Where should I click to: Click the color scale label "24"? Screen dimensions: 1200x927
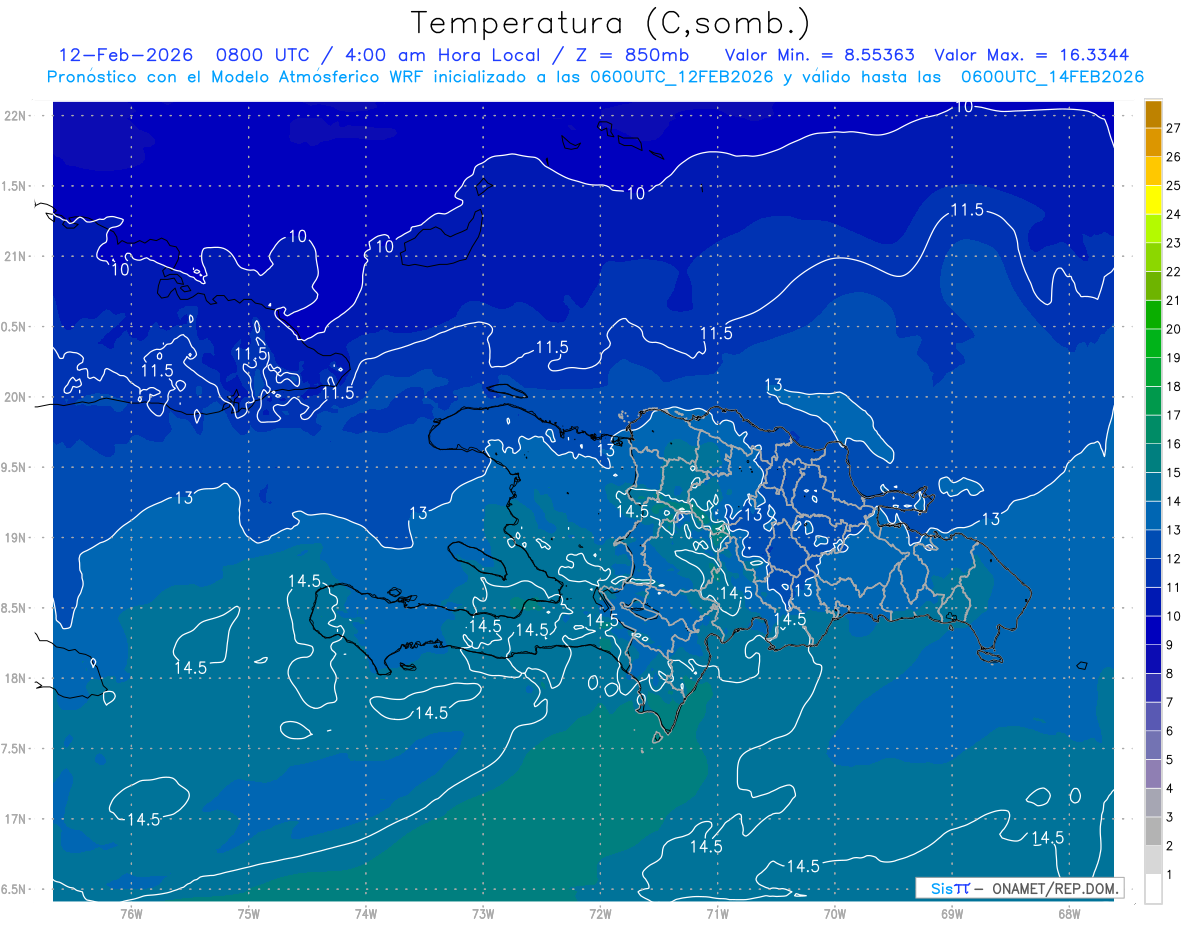tap(1173, 214)
